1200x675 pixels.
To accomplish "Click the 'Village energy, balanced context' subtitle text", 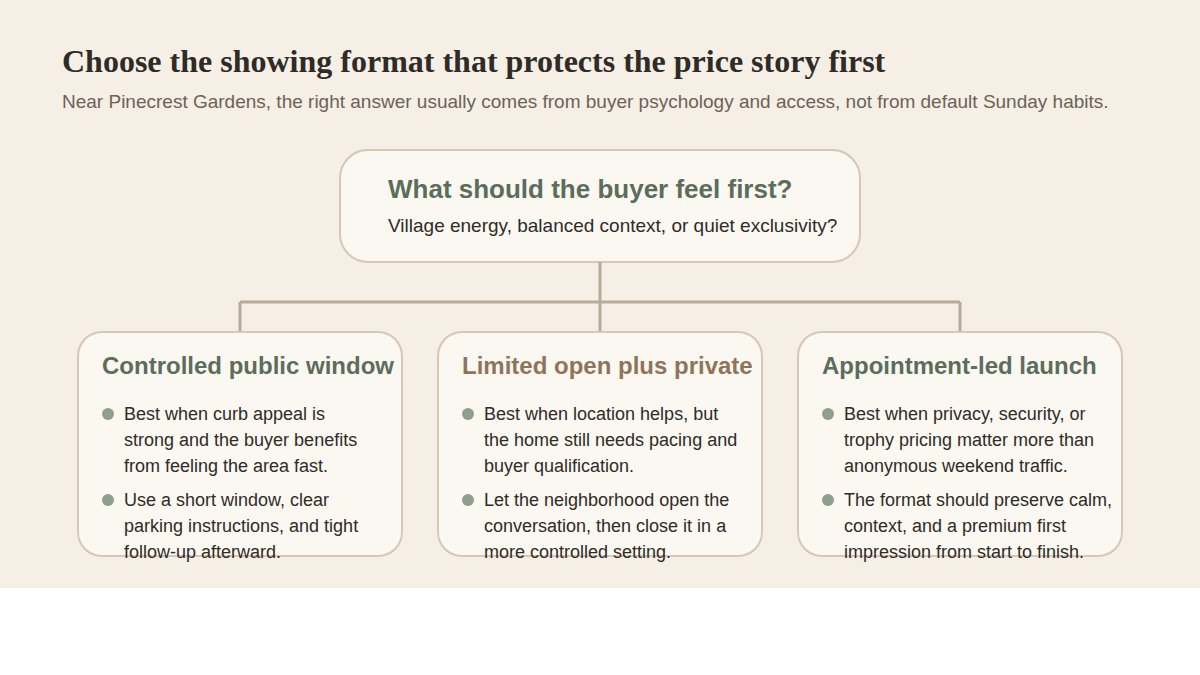I will [x=612, y=226].
